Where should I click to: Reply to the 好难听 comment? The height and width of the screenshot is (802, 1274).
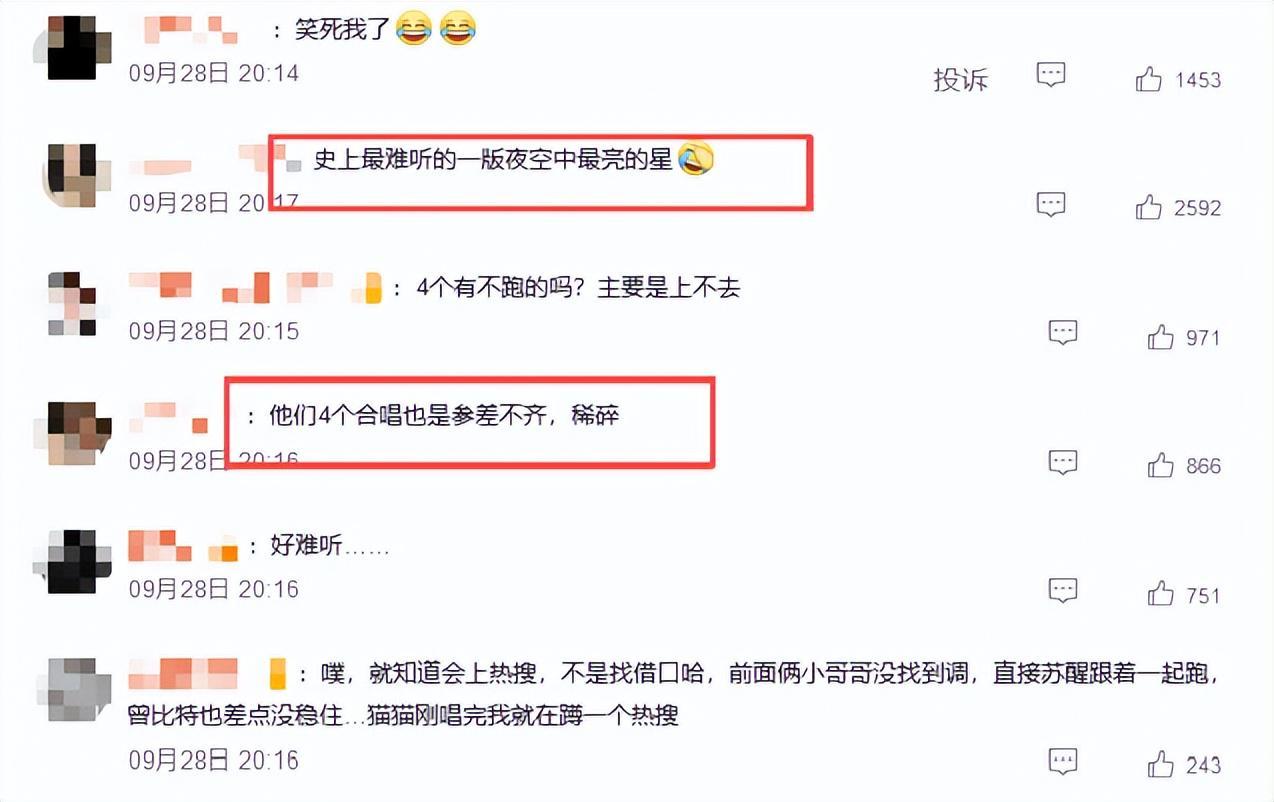pyautogui.click(x=1062, y=590)
